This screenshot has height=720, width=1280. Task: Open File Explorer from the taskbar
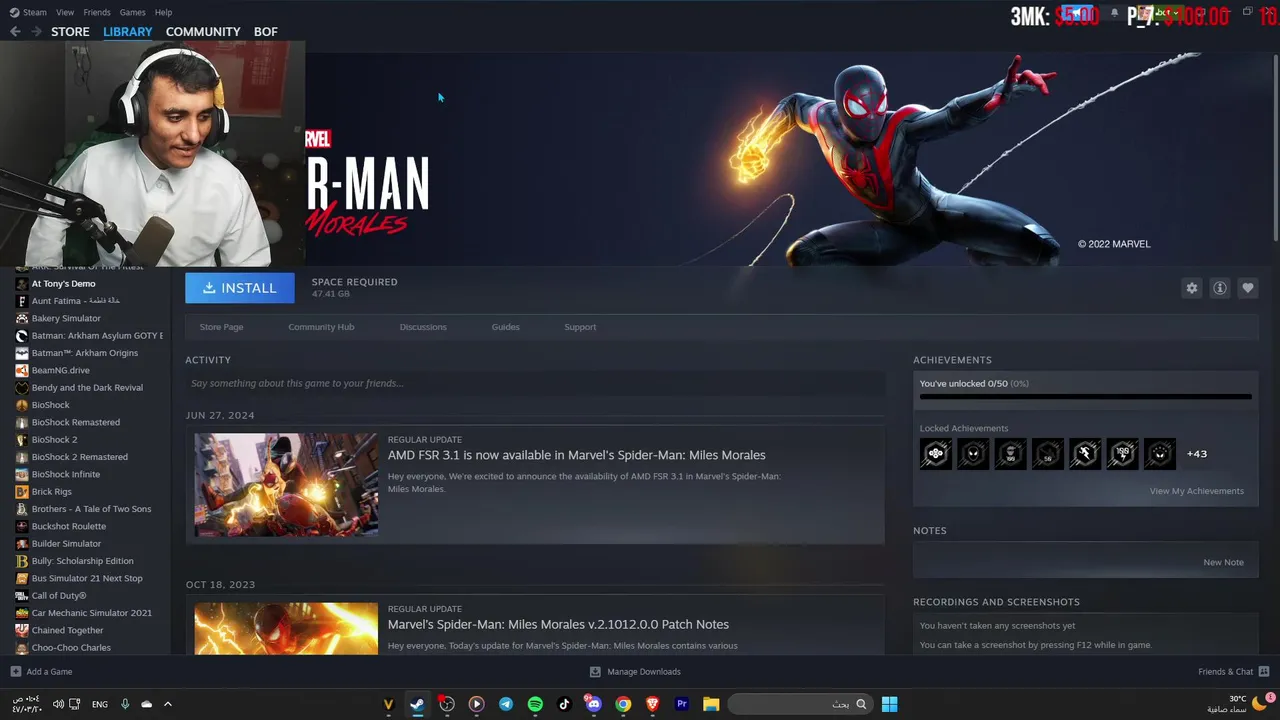711,704
